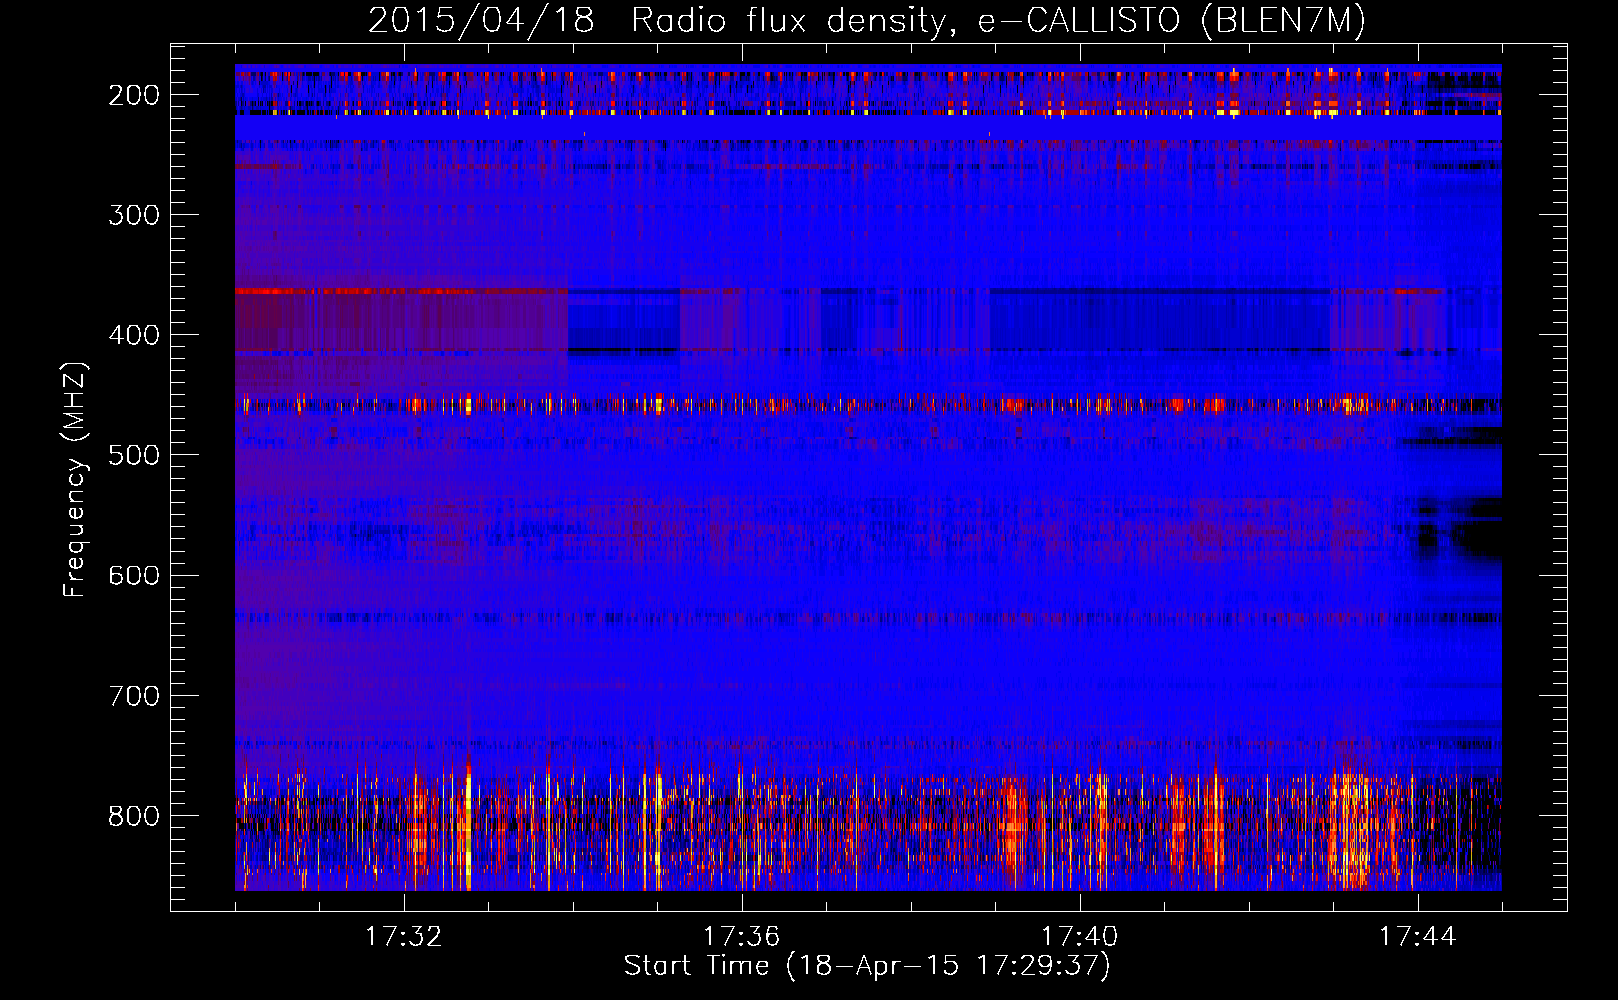Screen dimensions: 1618x1000
Task: Click the 300 frequency tick label
Action: click(134, 215)
